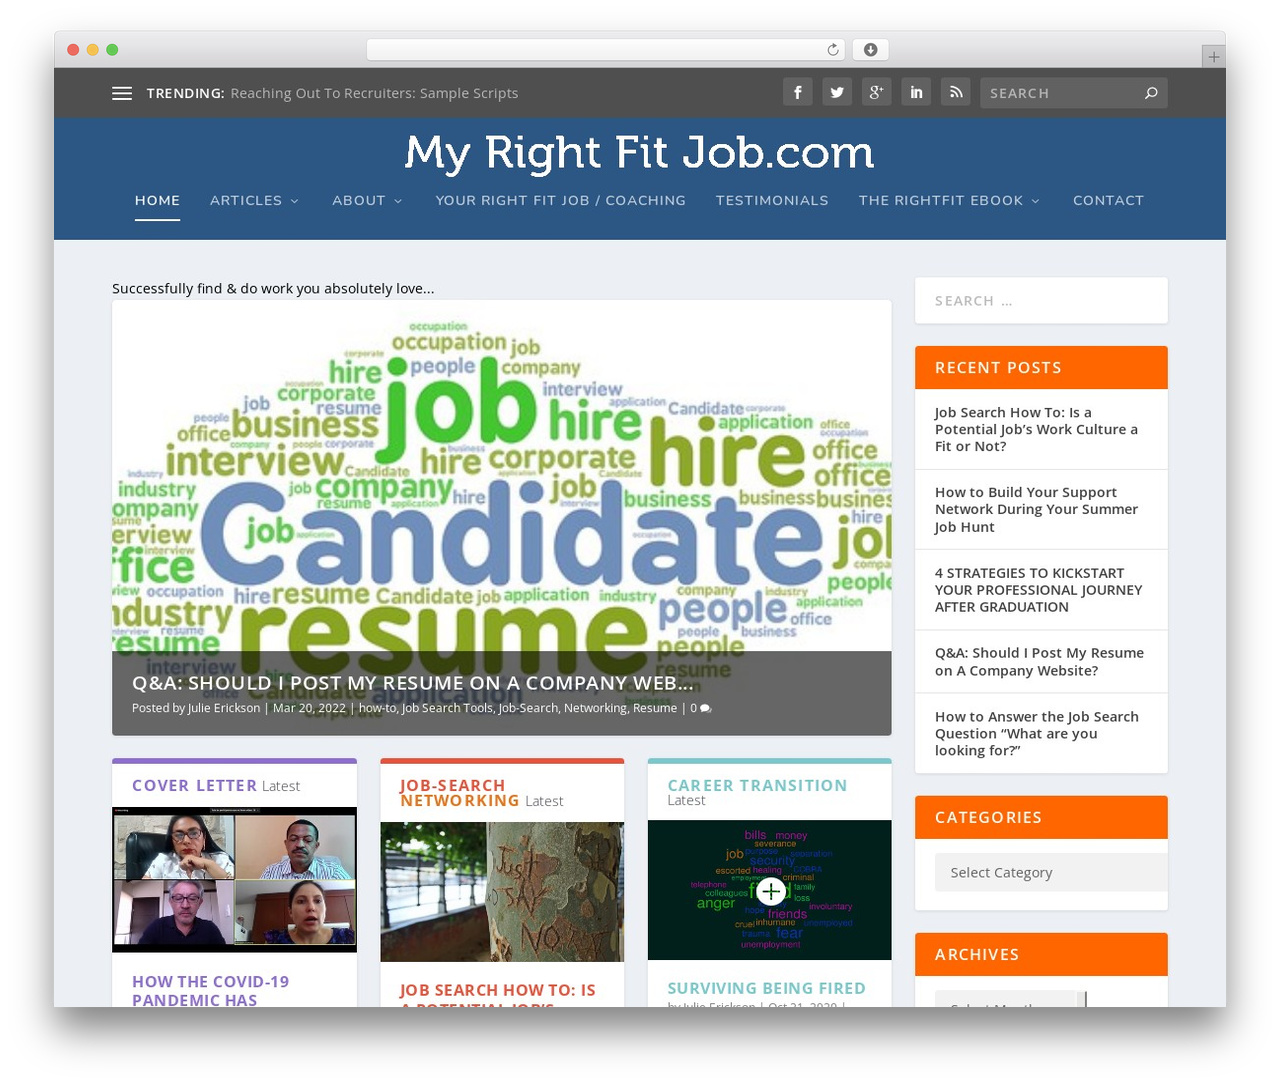Viewport: 1280px width, 1084px height.
Task: Open the My Right Fit Job.com logo
Action: coord(639,153)
